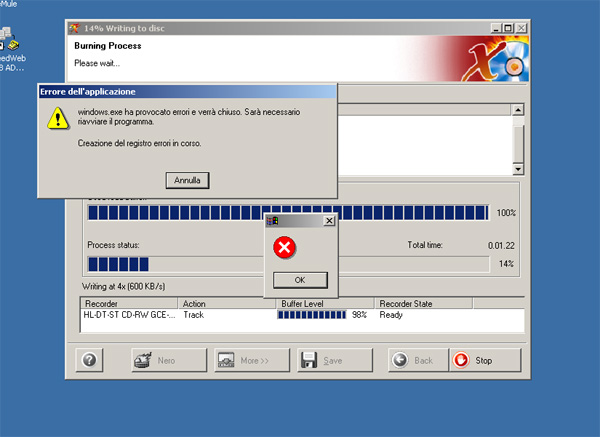This screenshot has height=437, width=600.
Task: Click the red error X icon
Action: [x=284, y=248]
